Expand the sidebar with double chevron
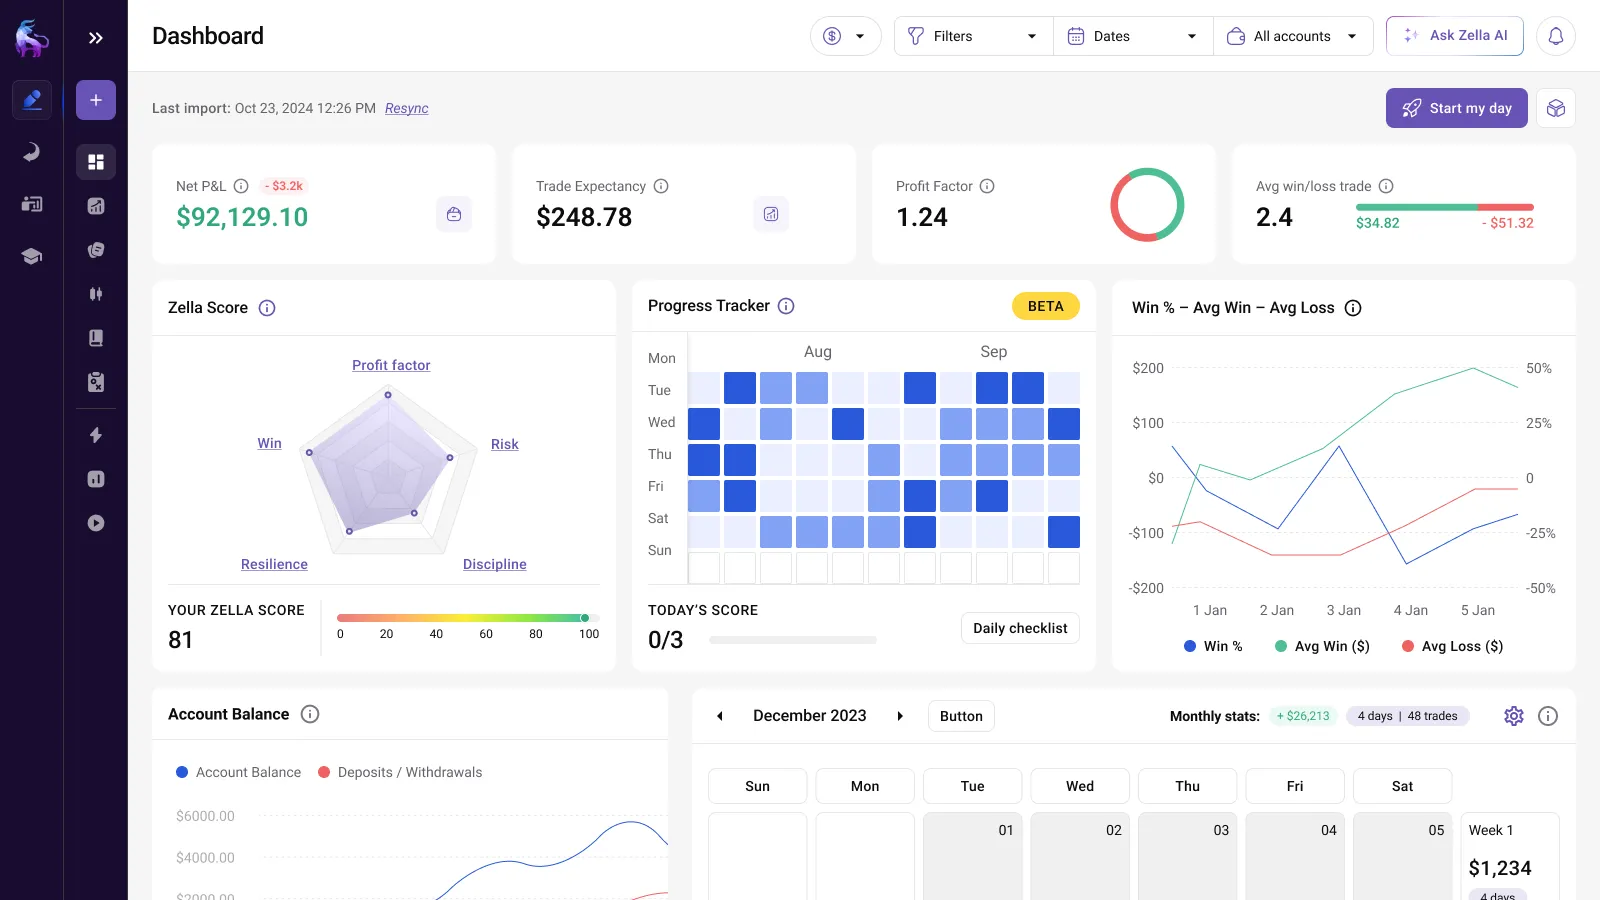This screenshot has width=1600, height=900. point(96,38)
